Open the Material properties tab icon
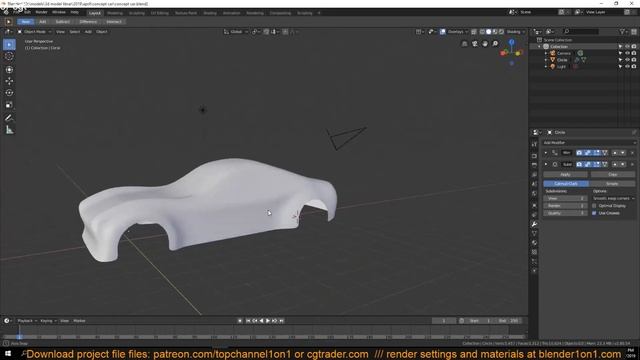The width and height of the screenshot is (640, 360). (534, 243)
